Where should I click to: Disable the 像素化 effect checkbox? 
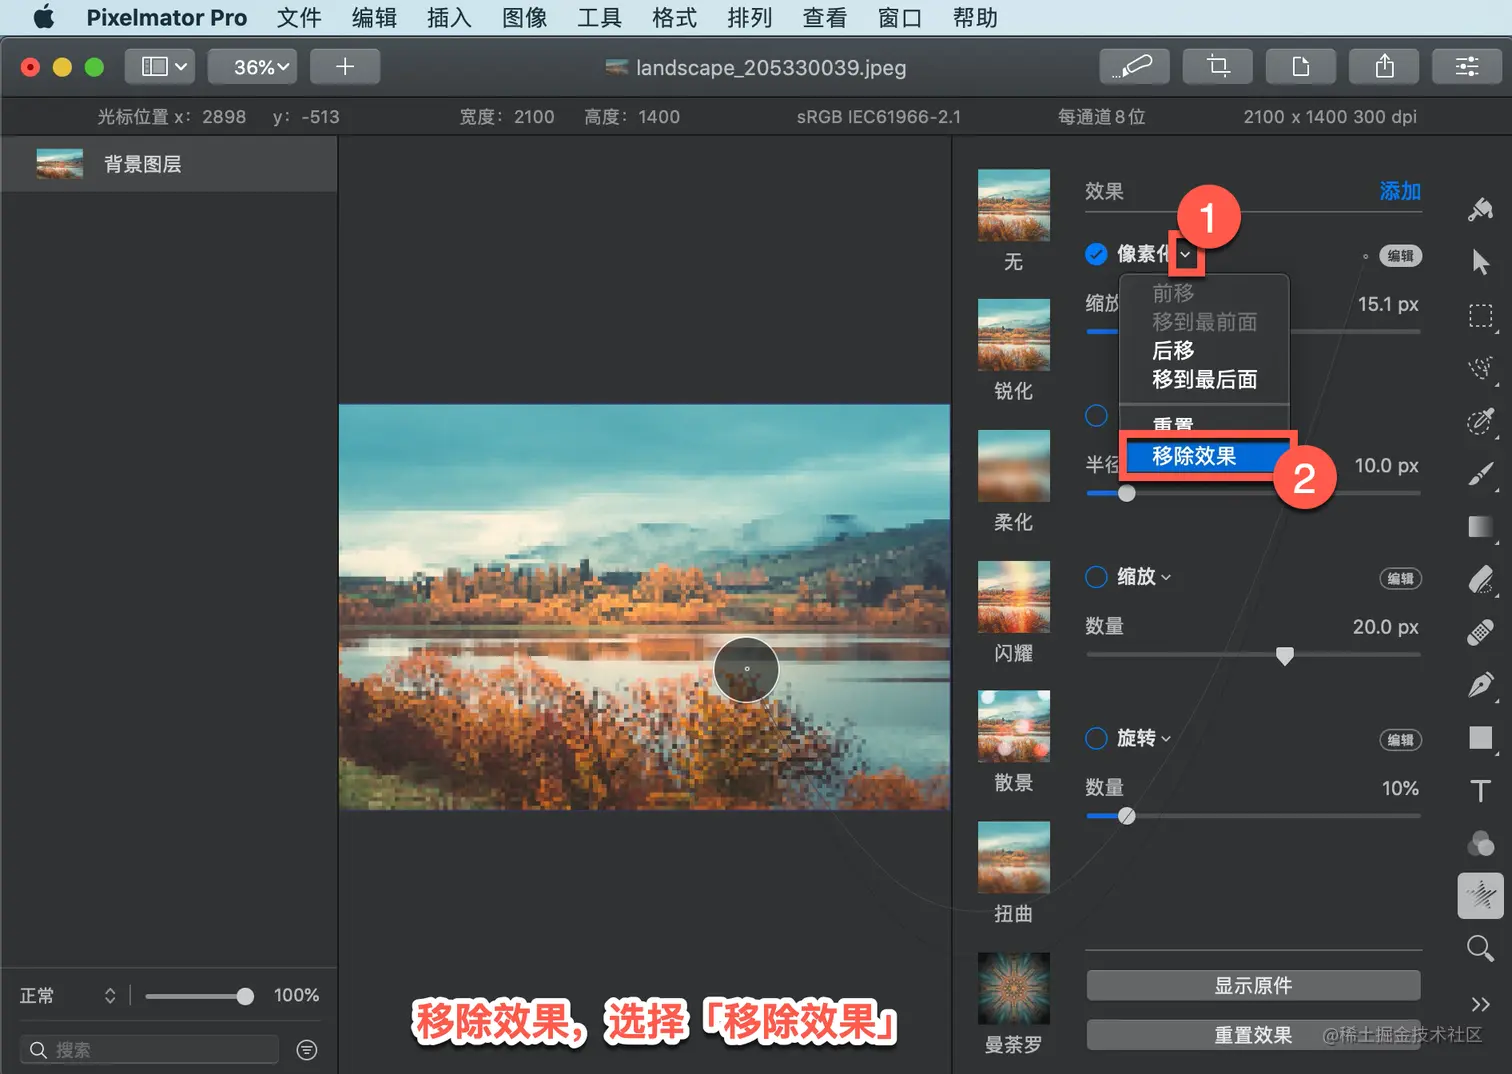click(1096, 254)
